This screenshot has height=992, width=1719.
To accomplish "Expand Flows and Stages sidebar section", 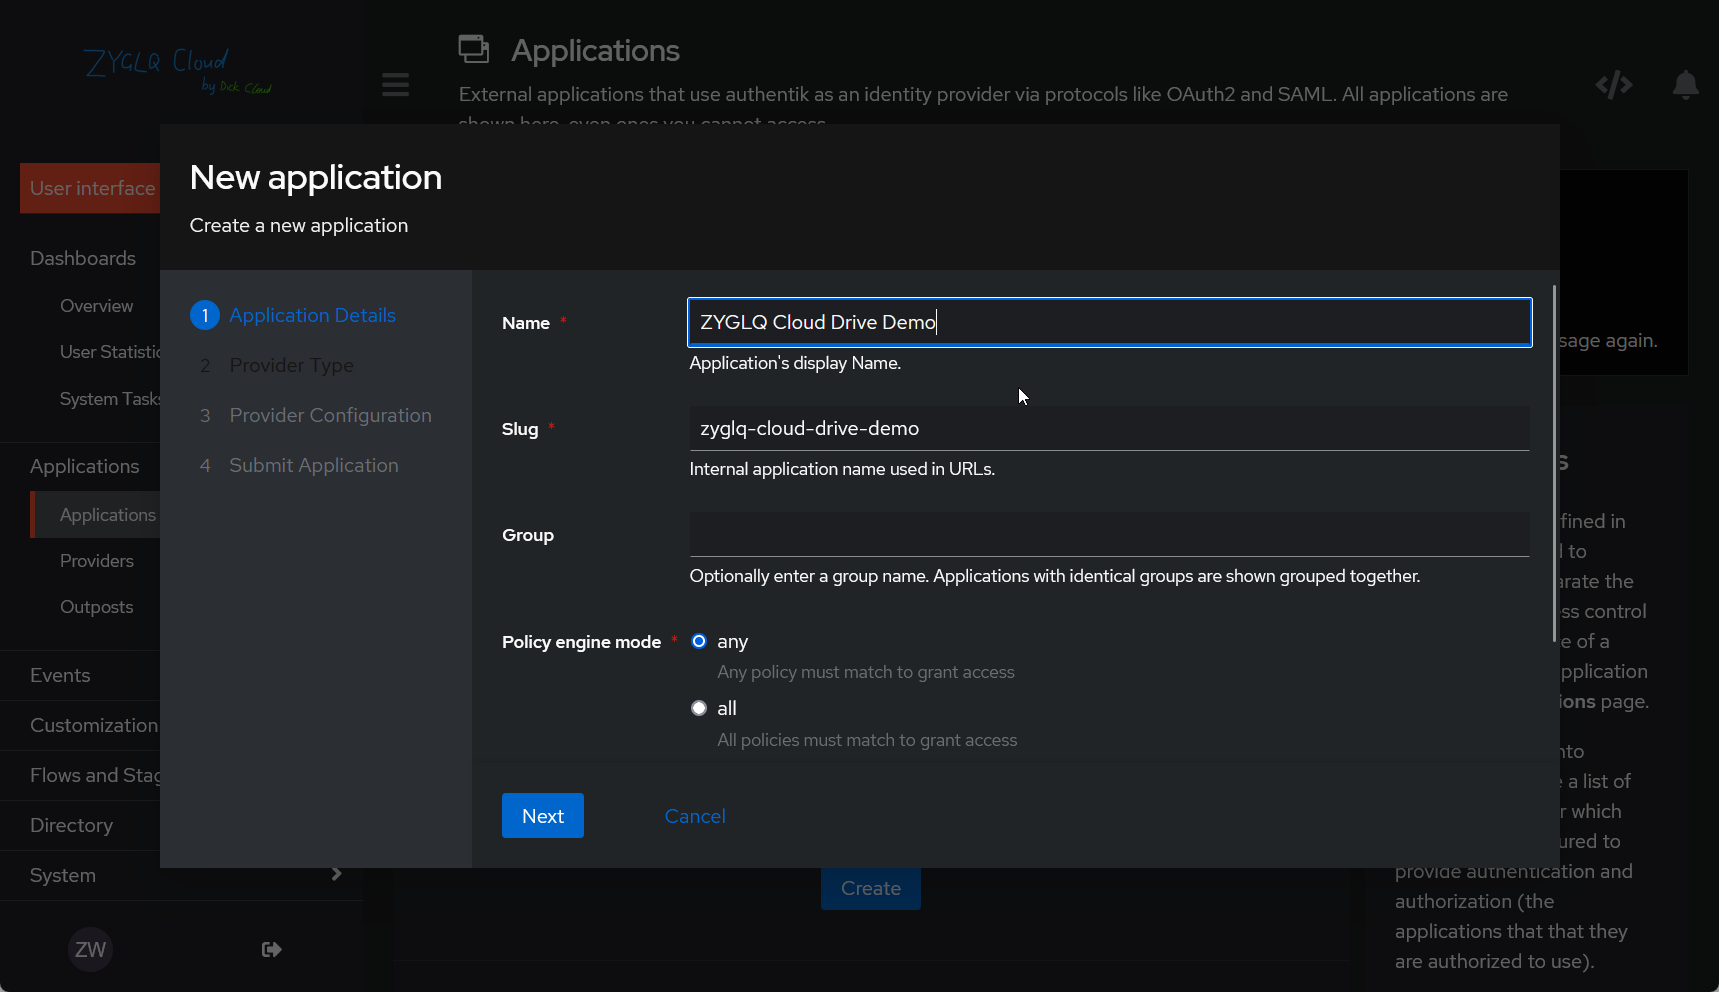I will click(80, 775).
